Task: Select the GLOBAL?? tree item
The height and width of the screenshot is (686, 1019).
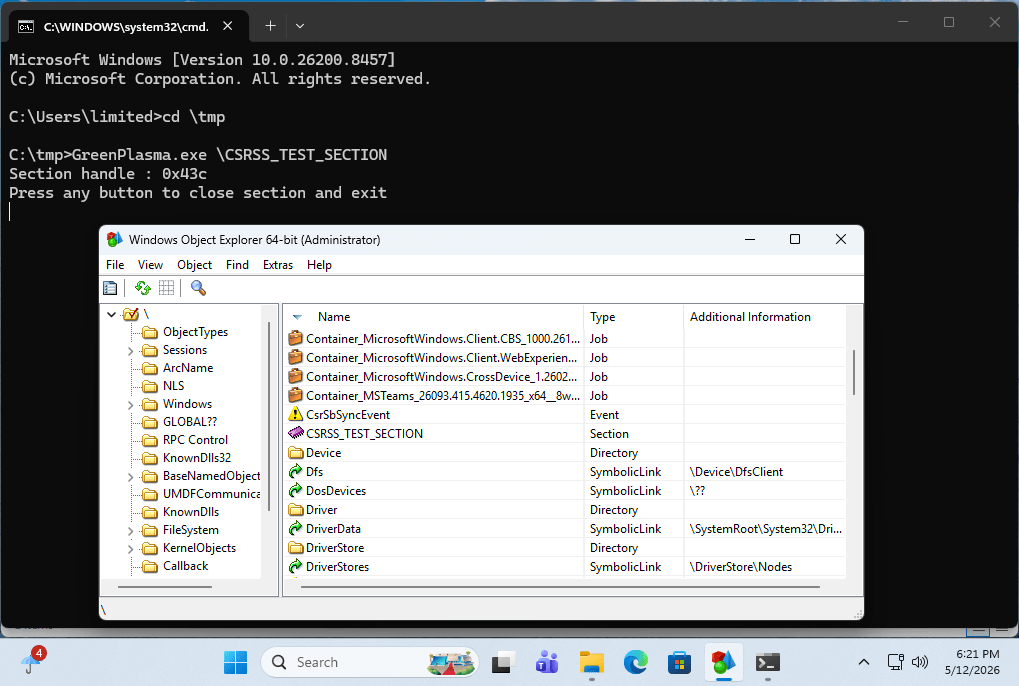Action: (x=189, y=422)
